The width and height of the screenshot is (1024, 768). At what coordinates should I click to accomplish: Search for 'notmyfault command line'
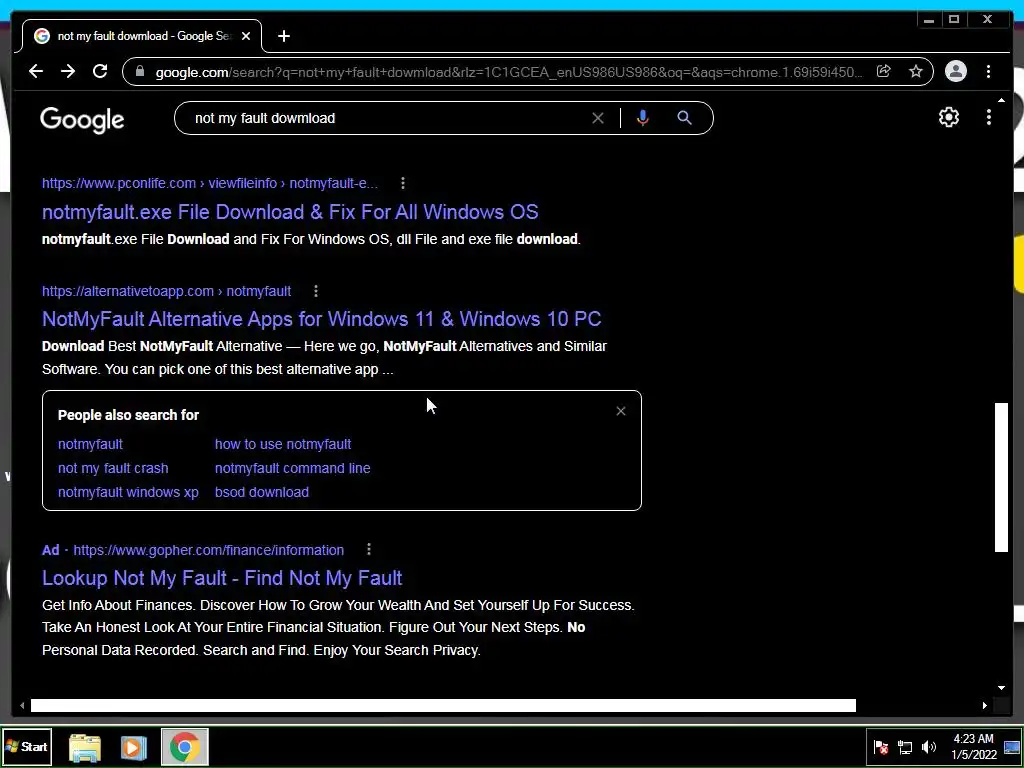pos(293,468)
